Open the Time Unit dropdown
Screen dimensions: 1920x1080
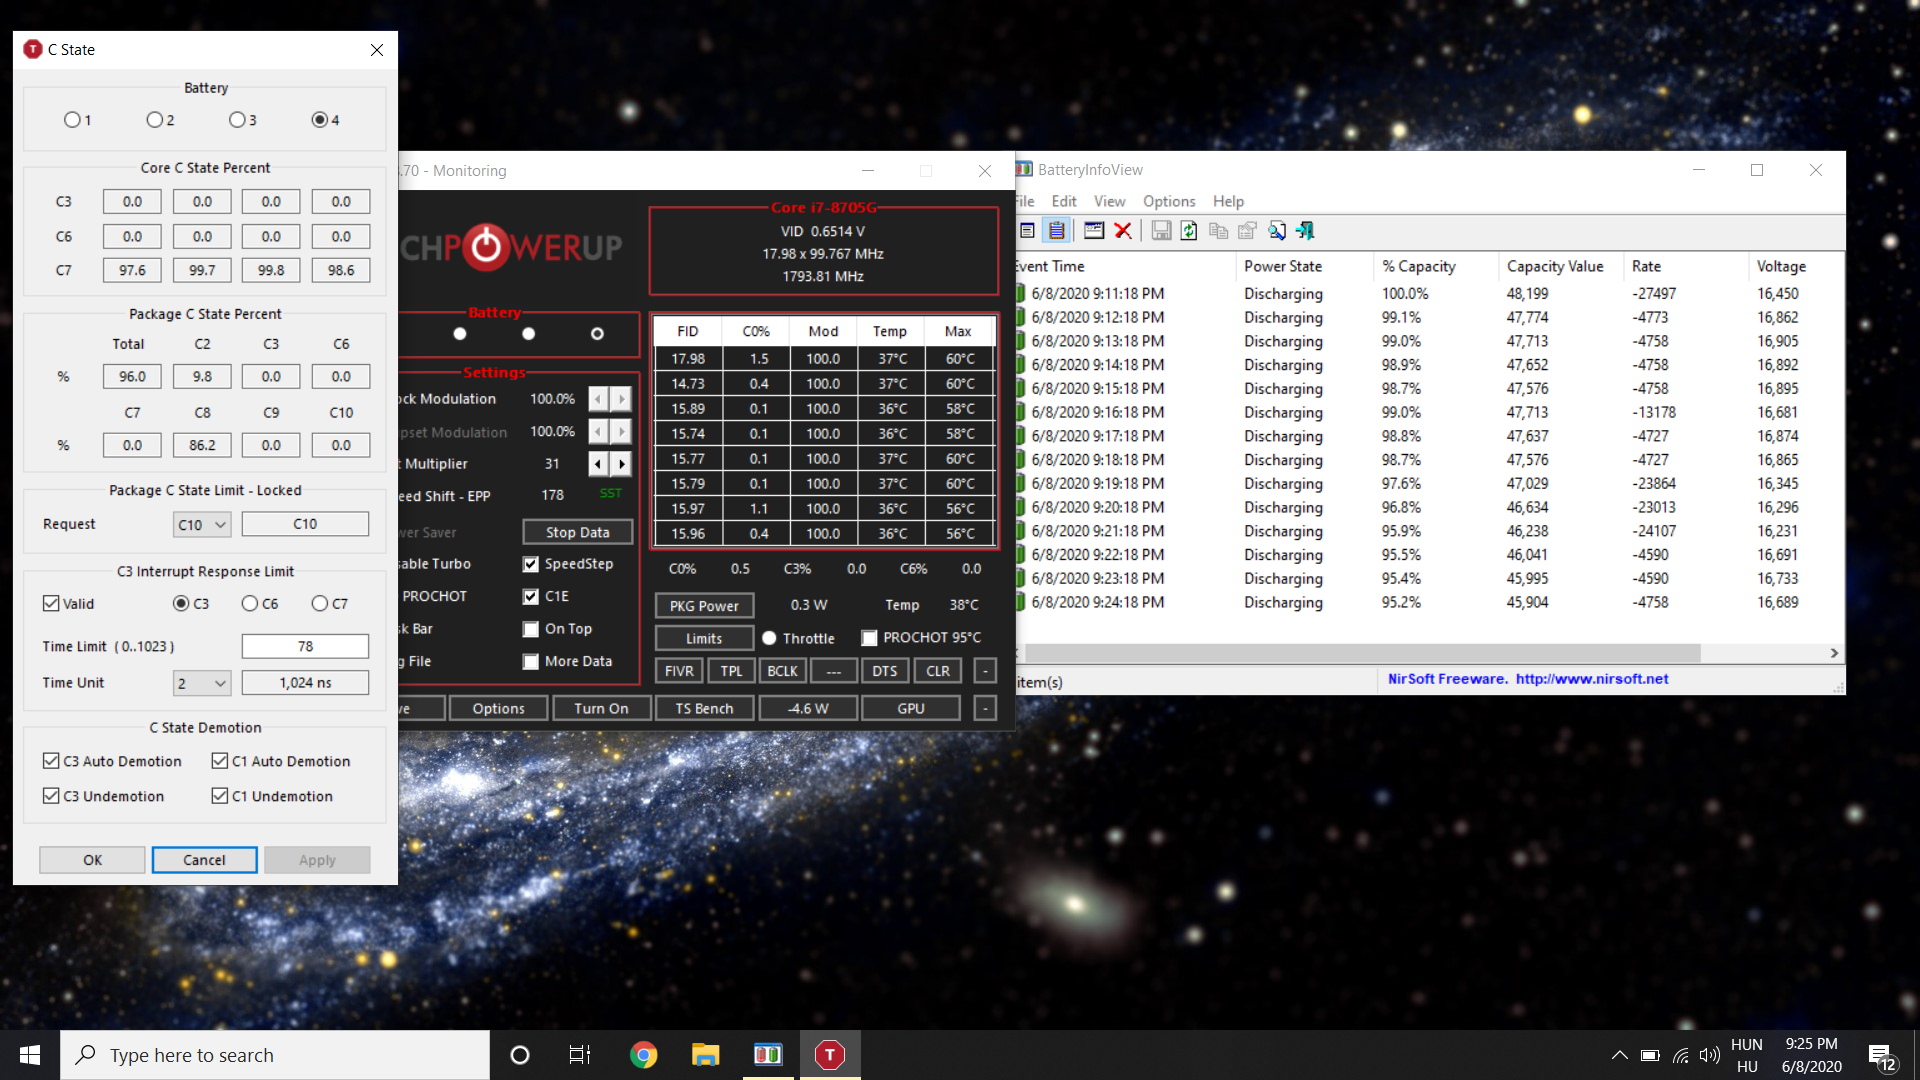coord(202,683)
